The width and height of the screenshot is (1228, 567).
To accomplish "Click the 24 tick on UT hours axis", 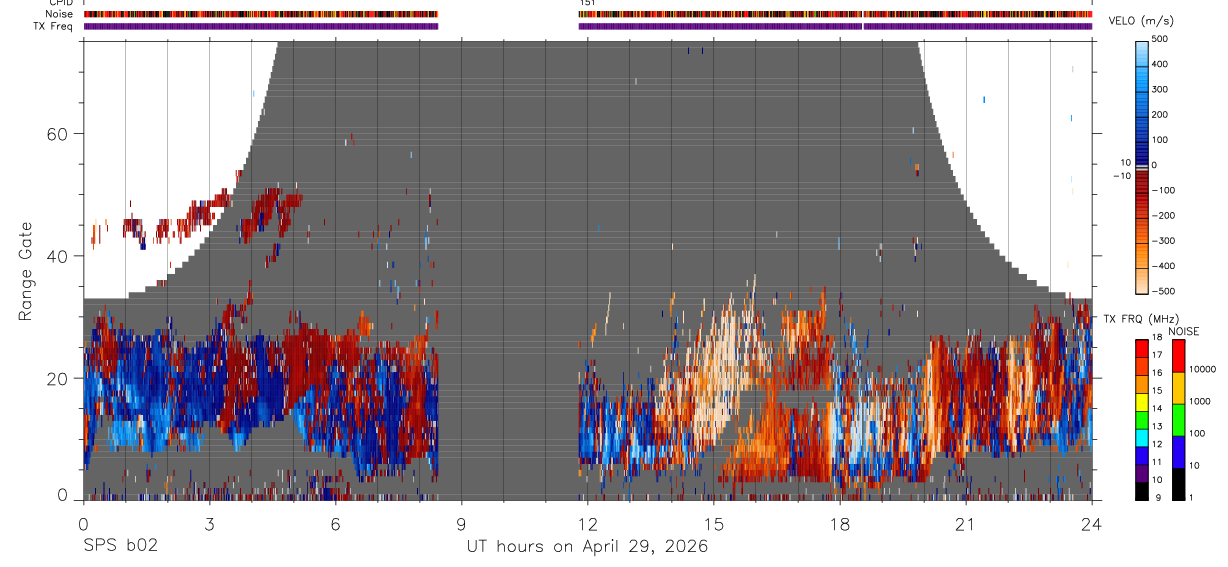I will (x=1091, y=523).
